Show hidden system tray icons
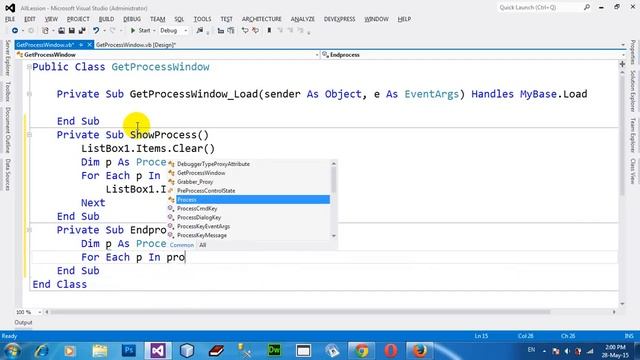640x360 pixels. point(544,351)
